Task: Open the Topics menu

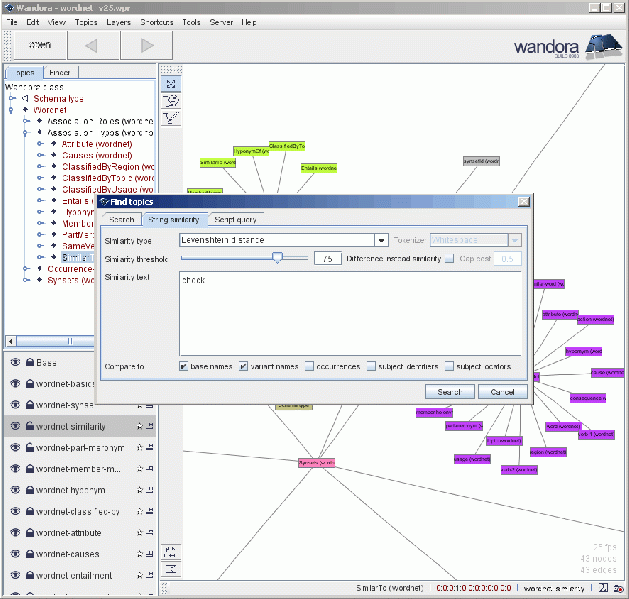Action: 86,21
